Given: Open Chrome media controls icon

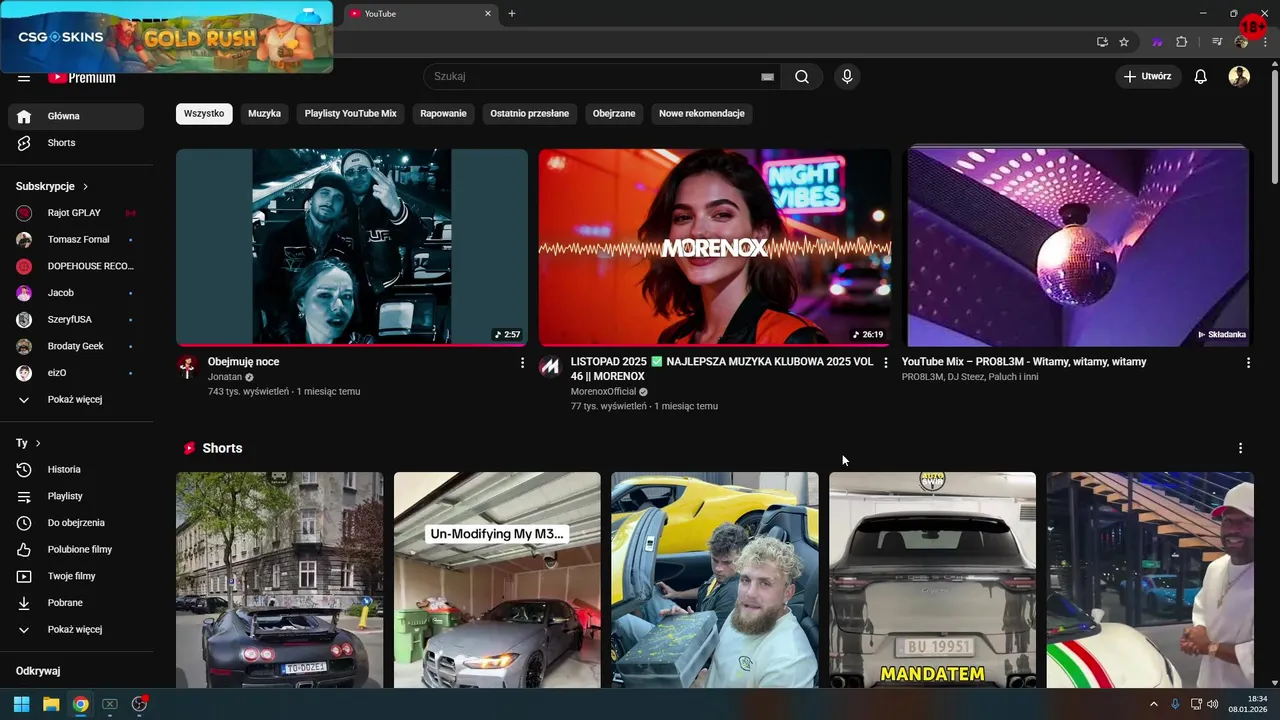Looking at the screenshot, I should coord(1217,42).
